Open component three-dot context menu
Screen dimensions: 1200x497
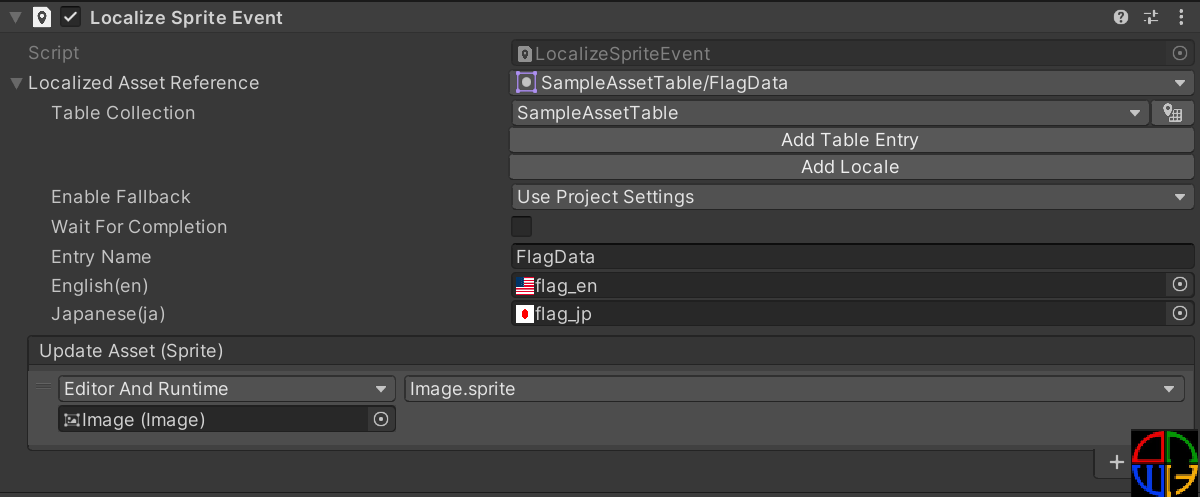[x=1181, y=17]
